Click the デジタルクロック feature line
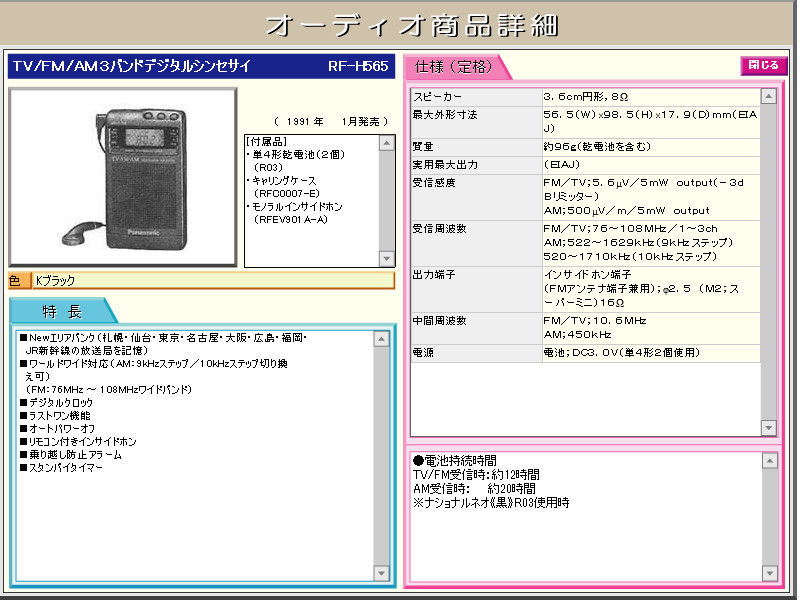 pyautogui.click(x=56, y=403)
